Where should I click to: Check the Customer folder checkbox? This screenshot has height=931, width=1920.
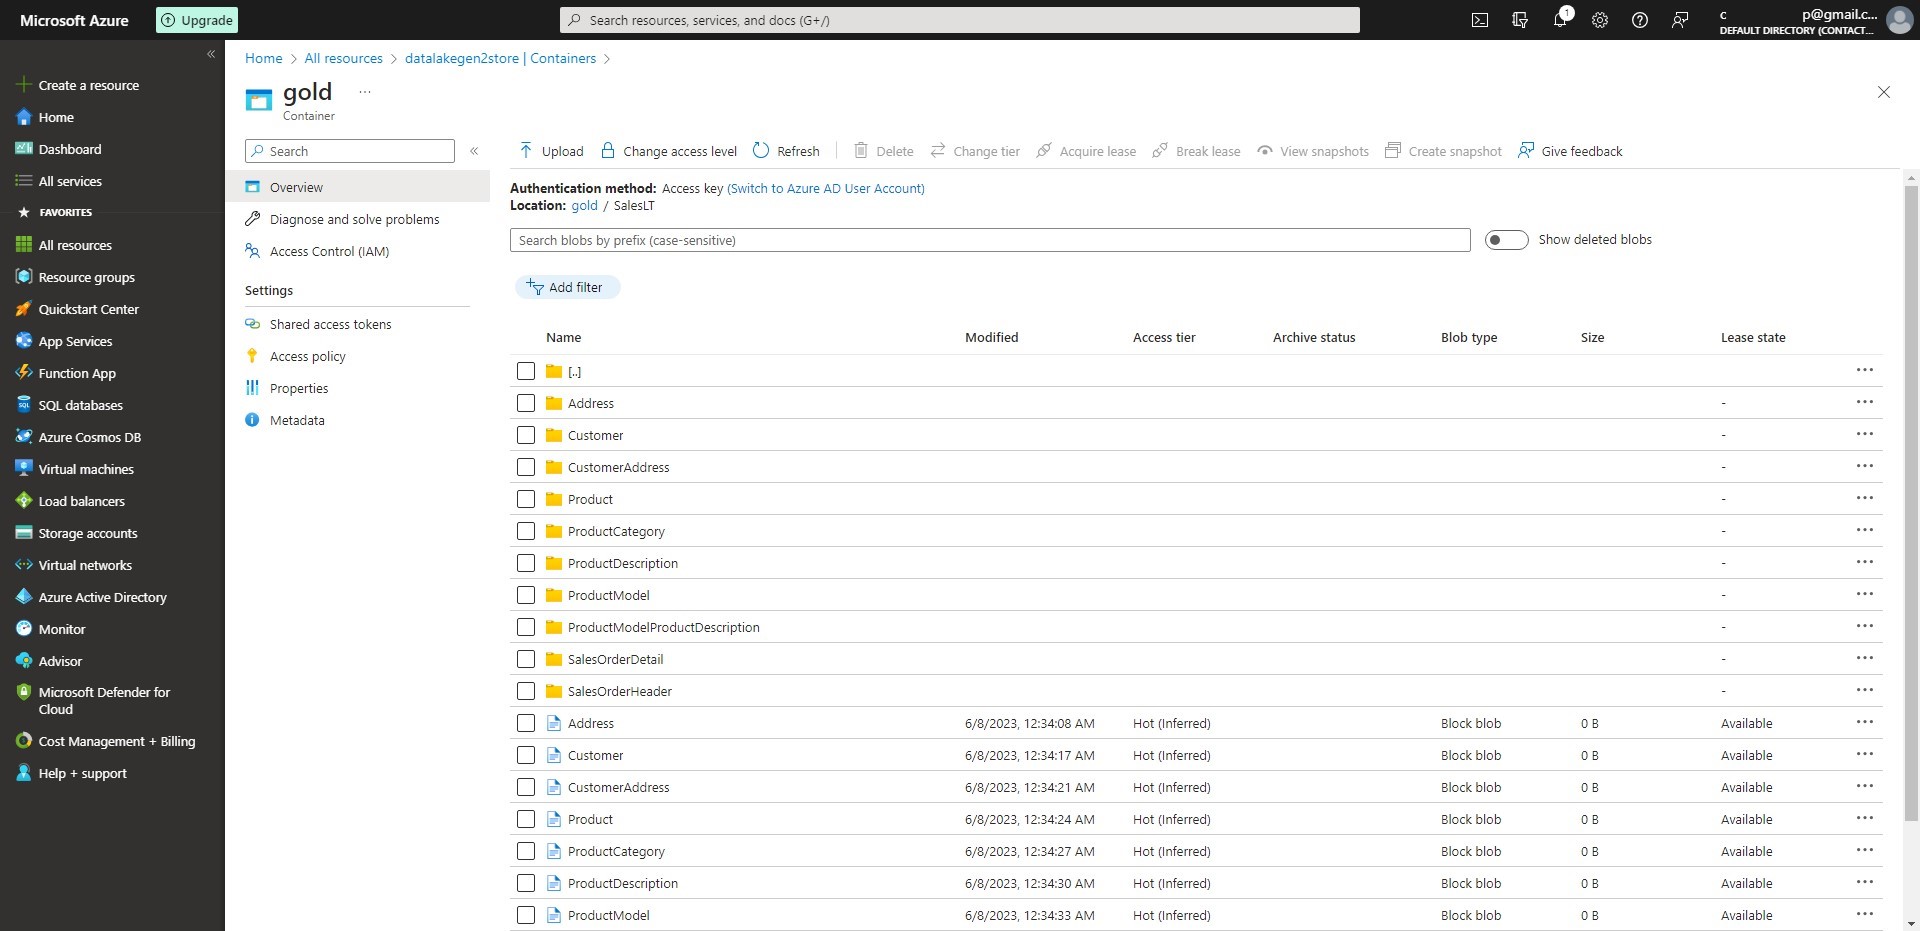pos(527,435)
